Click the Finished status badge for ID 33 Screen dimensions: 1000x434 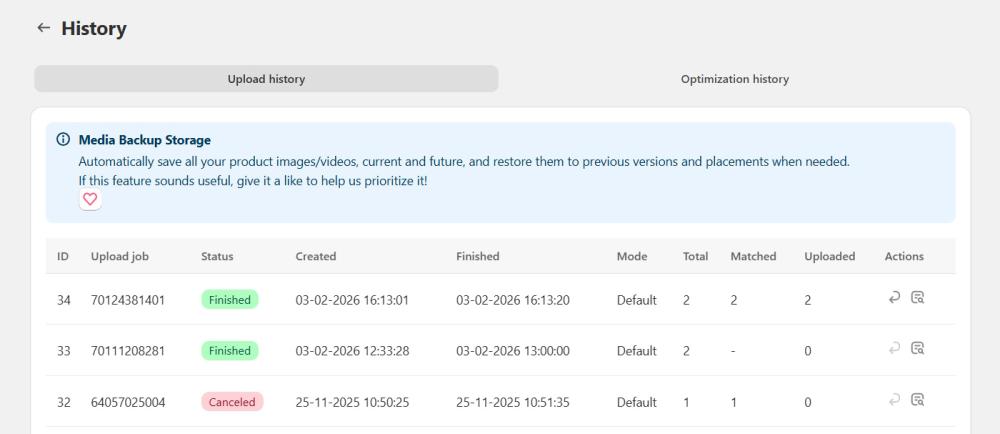(x=230, y=351)
